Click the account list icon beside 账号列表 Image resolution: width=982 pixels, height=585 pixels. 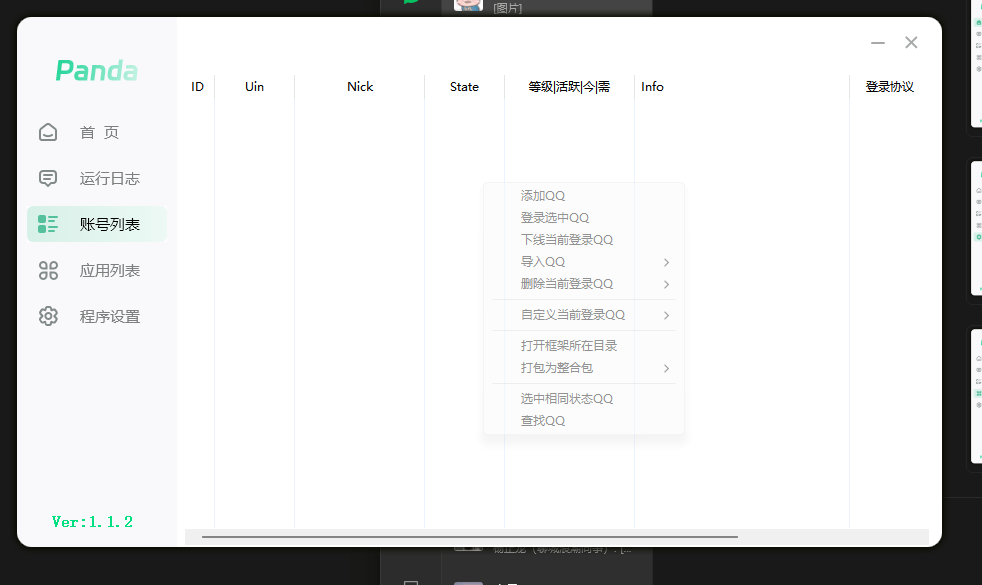48,223
